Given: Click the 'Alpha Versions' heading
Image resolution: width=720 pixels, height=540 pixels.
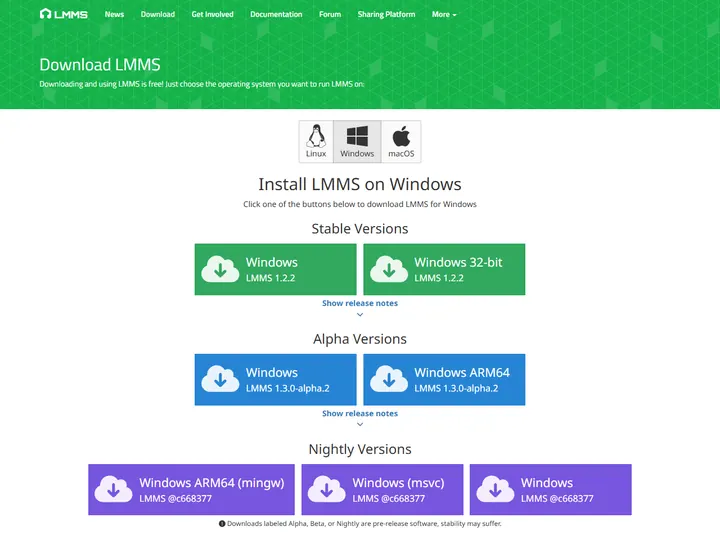Looking at the screenshot, I should (x=360, y=339).
